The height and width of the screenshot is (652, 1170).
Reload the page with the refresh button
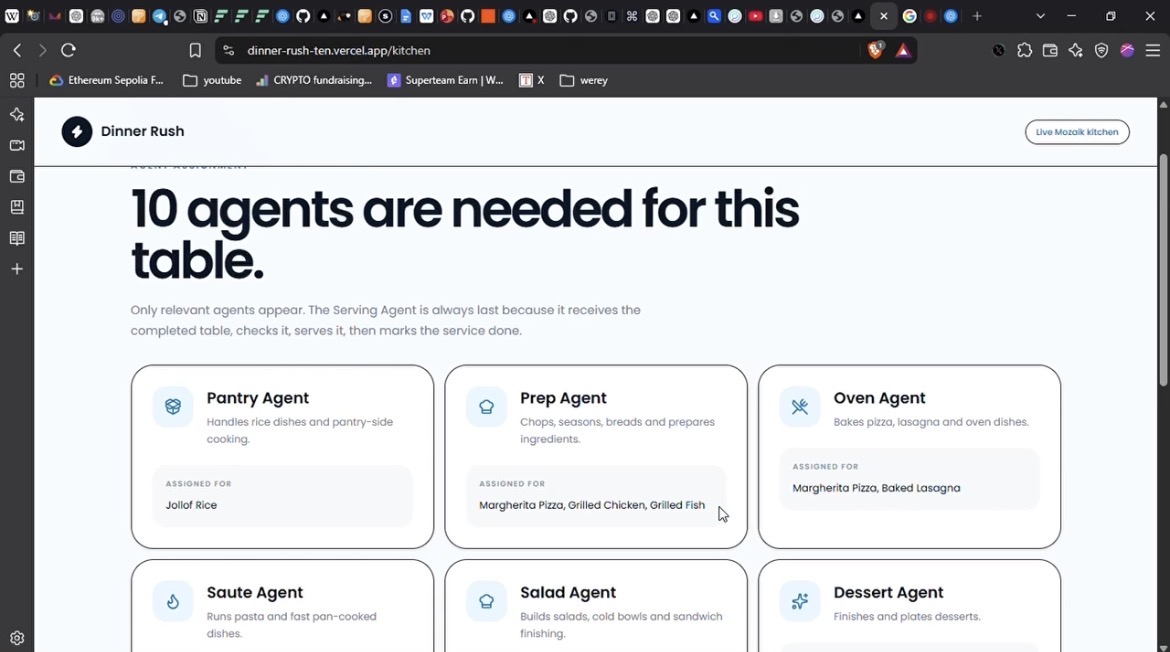pos(69,50)
